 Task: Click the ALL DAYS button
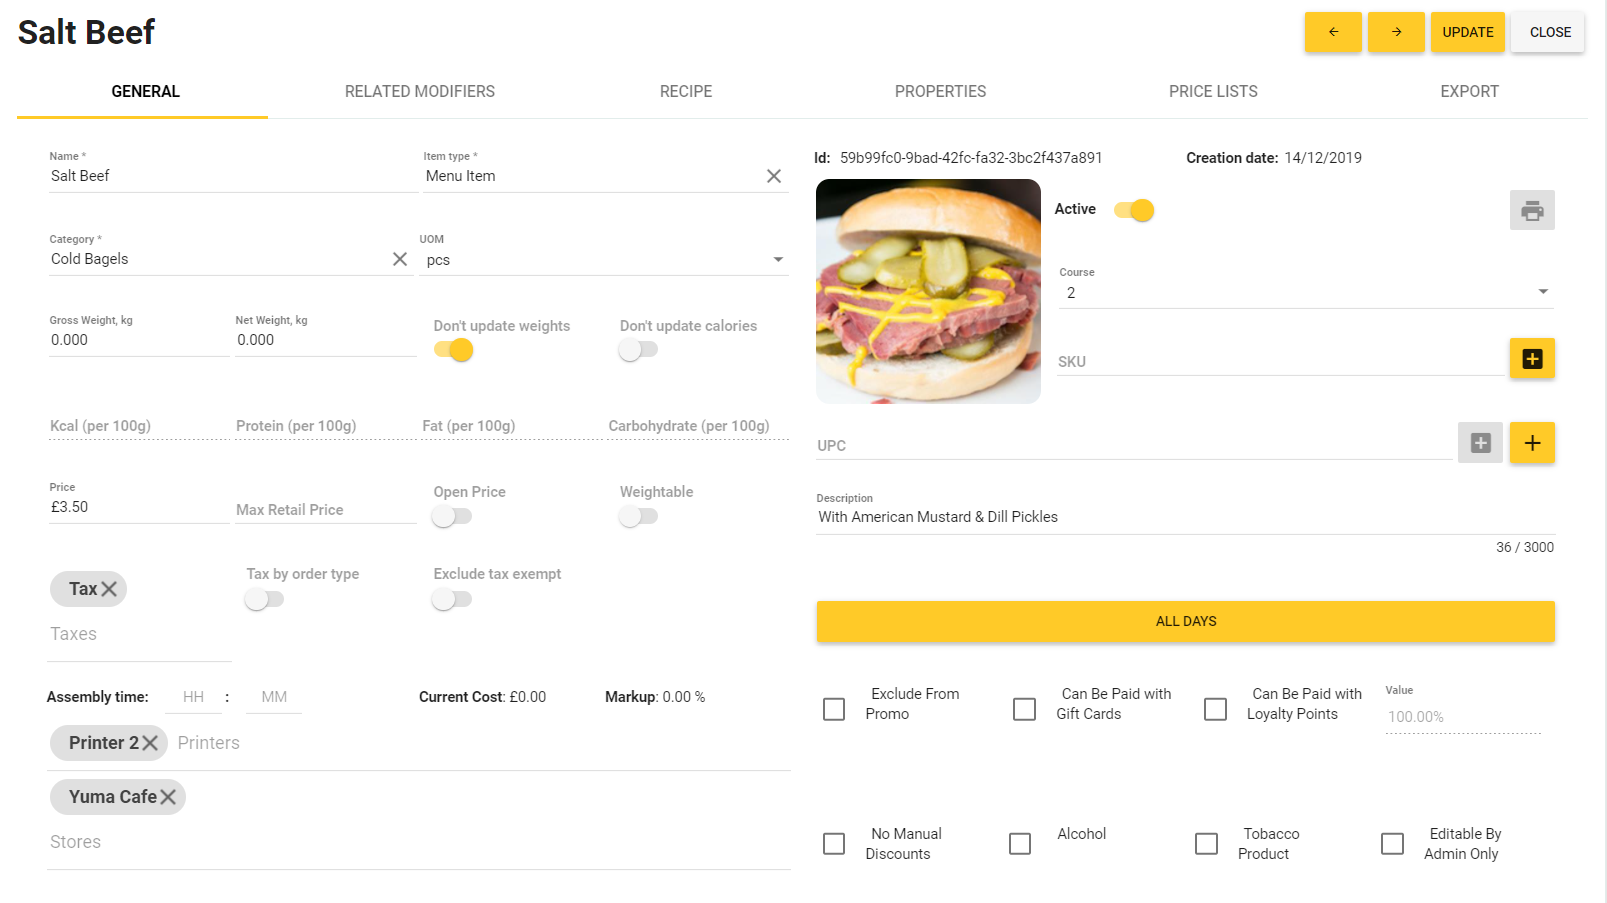1185,620
